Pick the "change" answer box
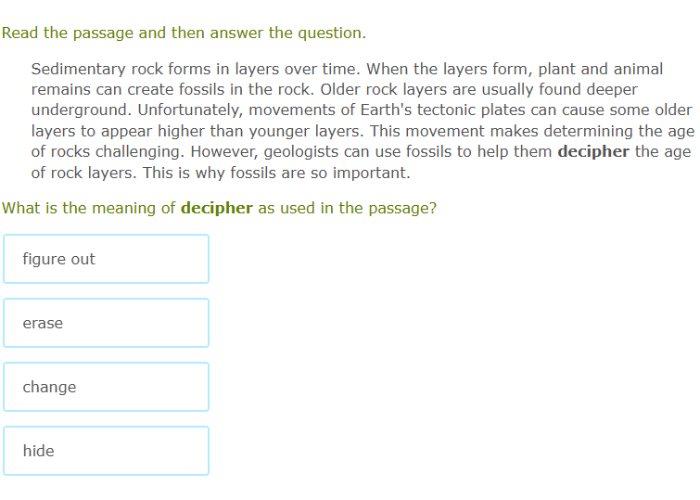The image size is (700, 500). 106,387
